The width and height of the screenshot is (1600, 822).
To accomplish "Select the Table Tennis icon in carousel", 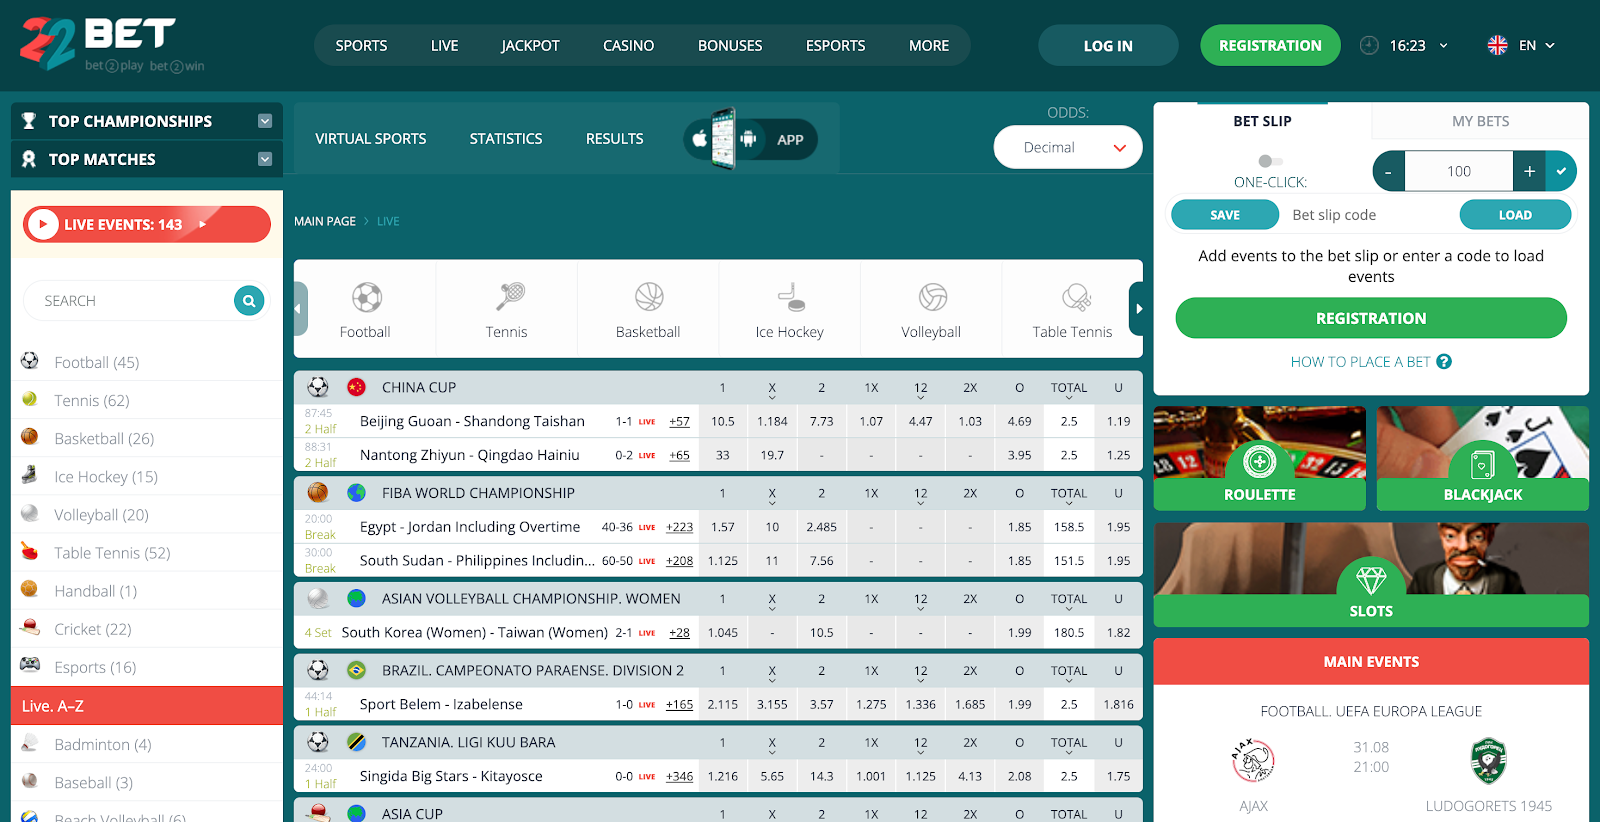I will (x=1076, y=297).
